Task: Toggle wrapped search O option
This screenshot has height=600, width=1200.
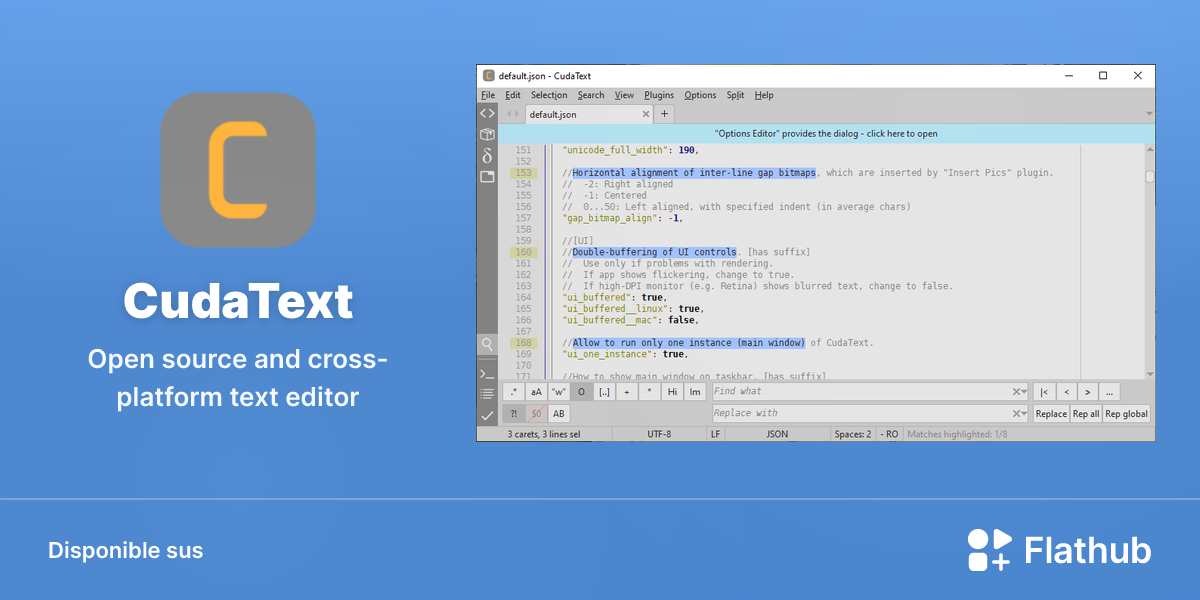Action: (x=581, y=392)
